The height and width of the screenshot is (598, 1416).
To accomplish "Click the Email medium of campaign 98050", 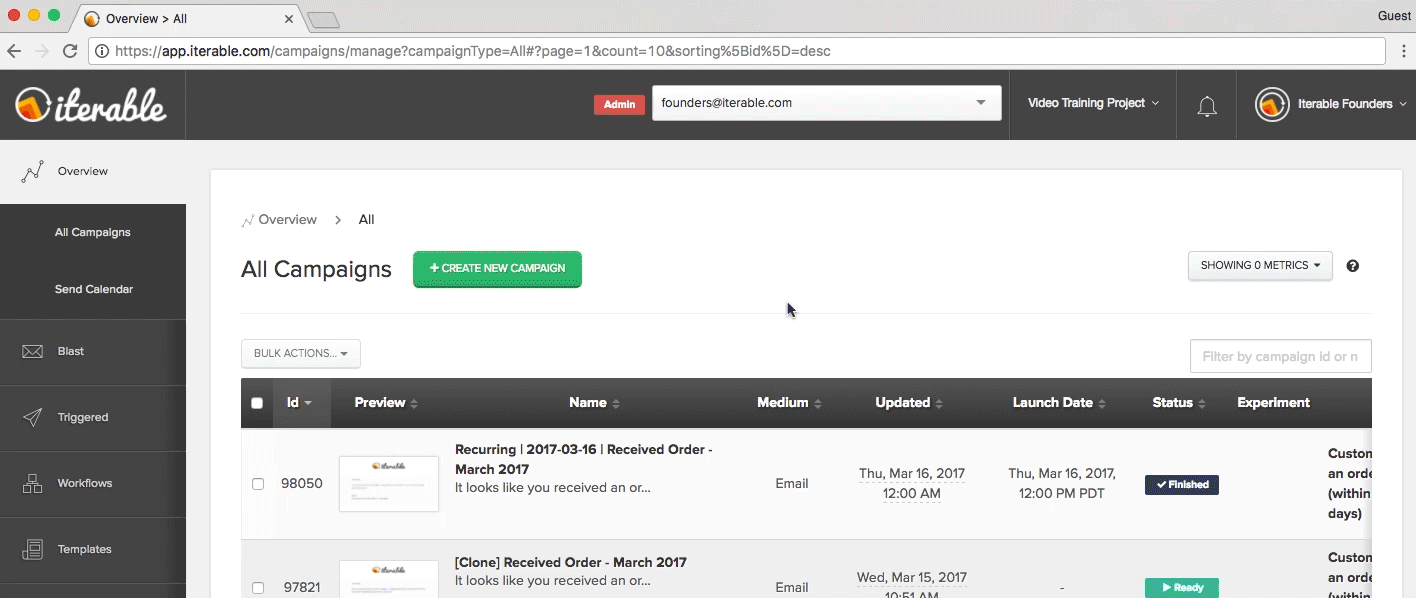I will [792, 484].
